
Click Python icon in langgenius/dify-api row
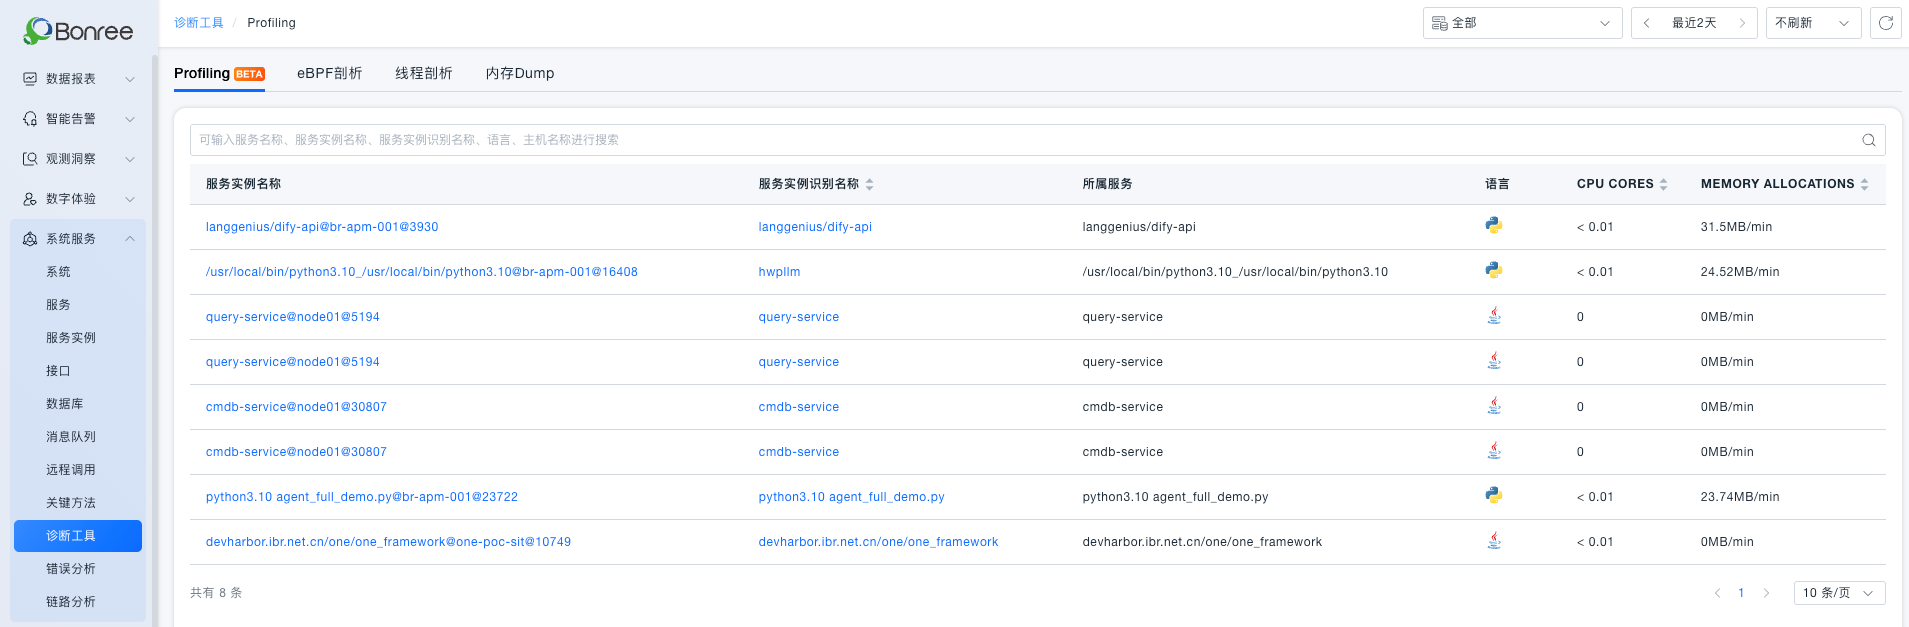click(x=1494, y=226)
